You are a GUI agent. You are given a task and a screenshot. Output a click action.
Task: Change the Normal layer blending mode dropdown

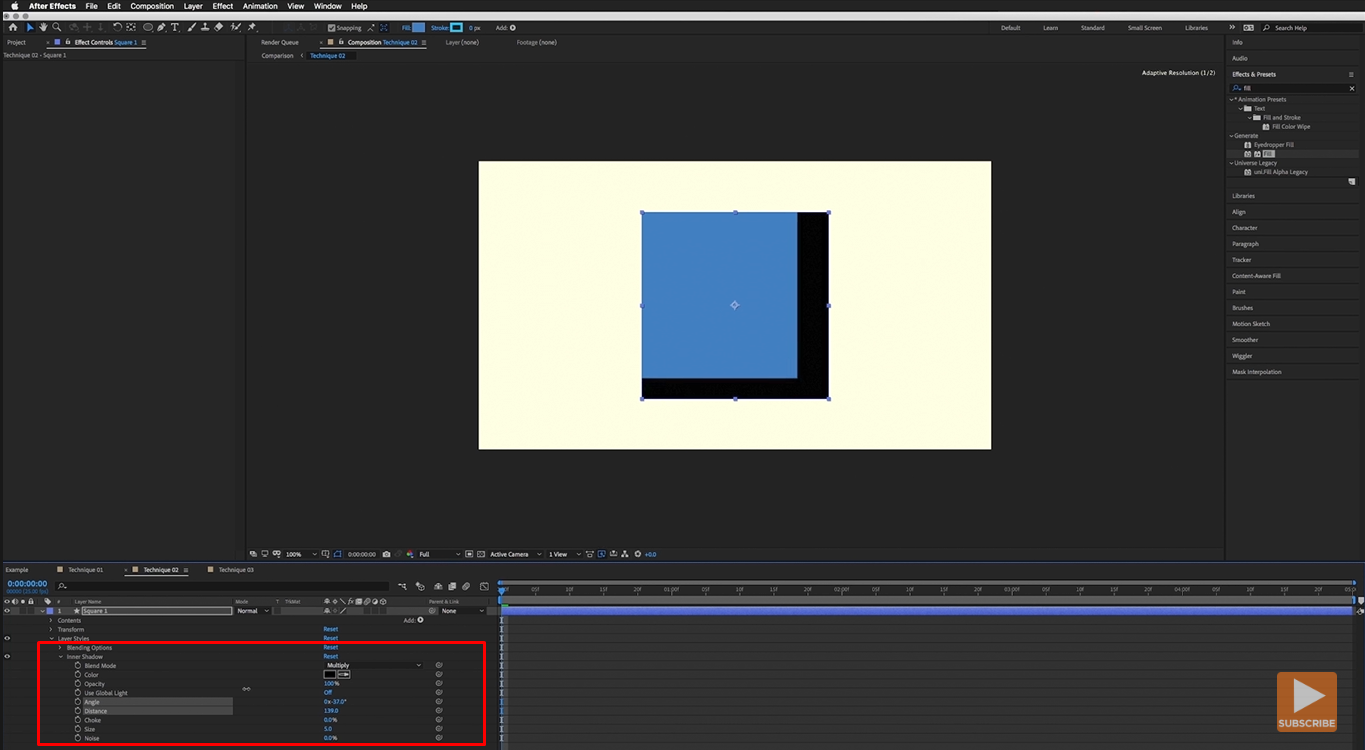pyautogui.click(x=253, y=611)
